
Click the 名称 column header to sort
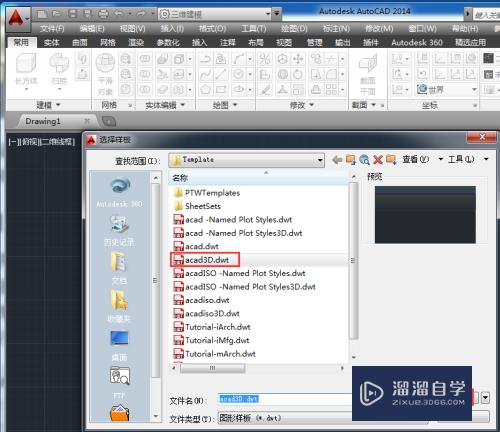point(259,178)
